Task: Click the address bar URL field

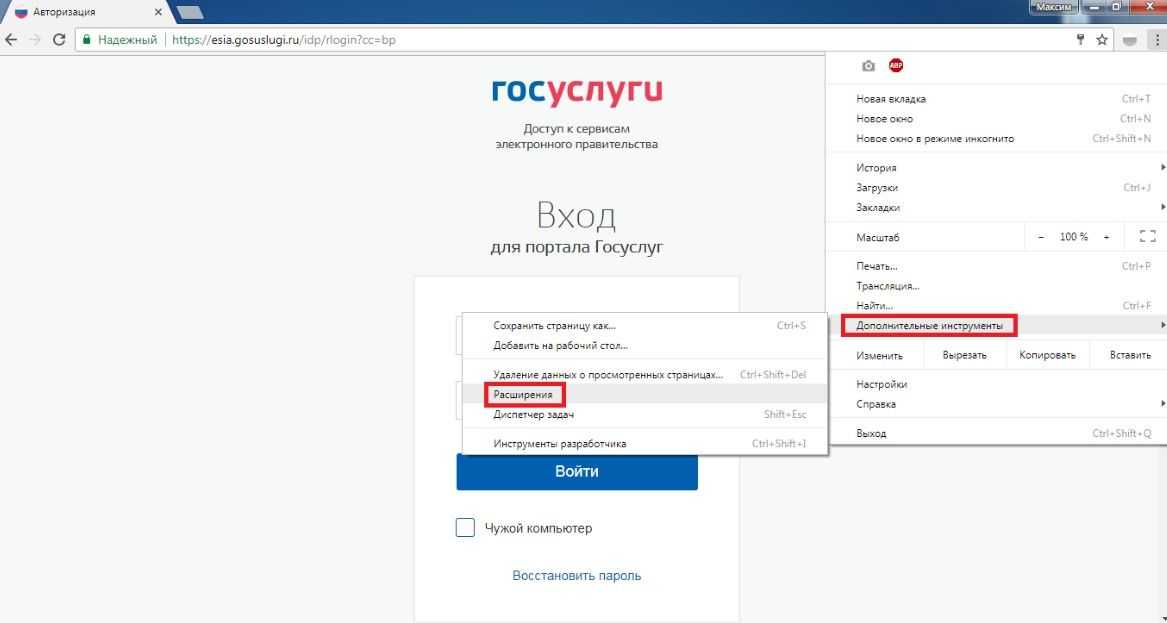Action: [x=600, y=40]
